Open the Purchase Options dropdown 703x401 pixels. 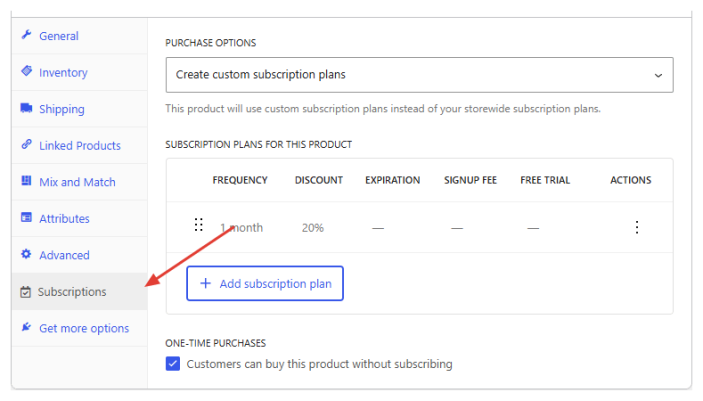click(x=419, y=75)
